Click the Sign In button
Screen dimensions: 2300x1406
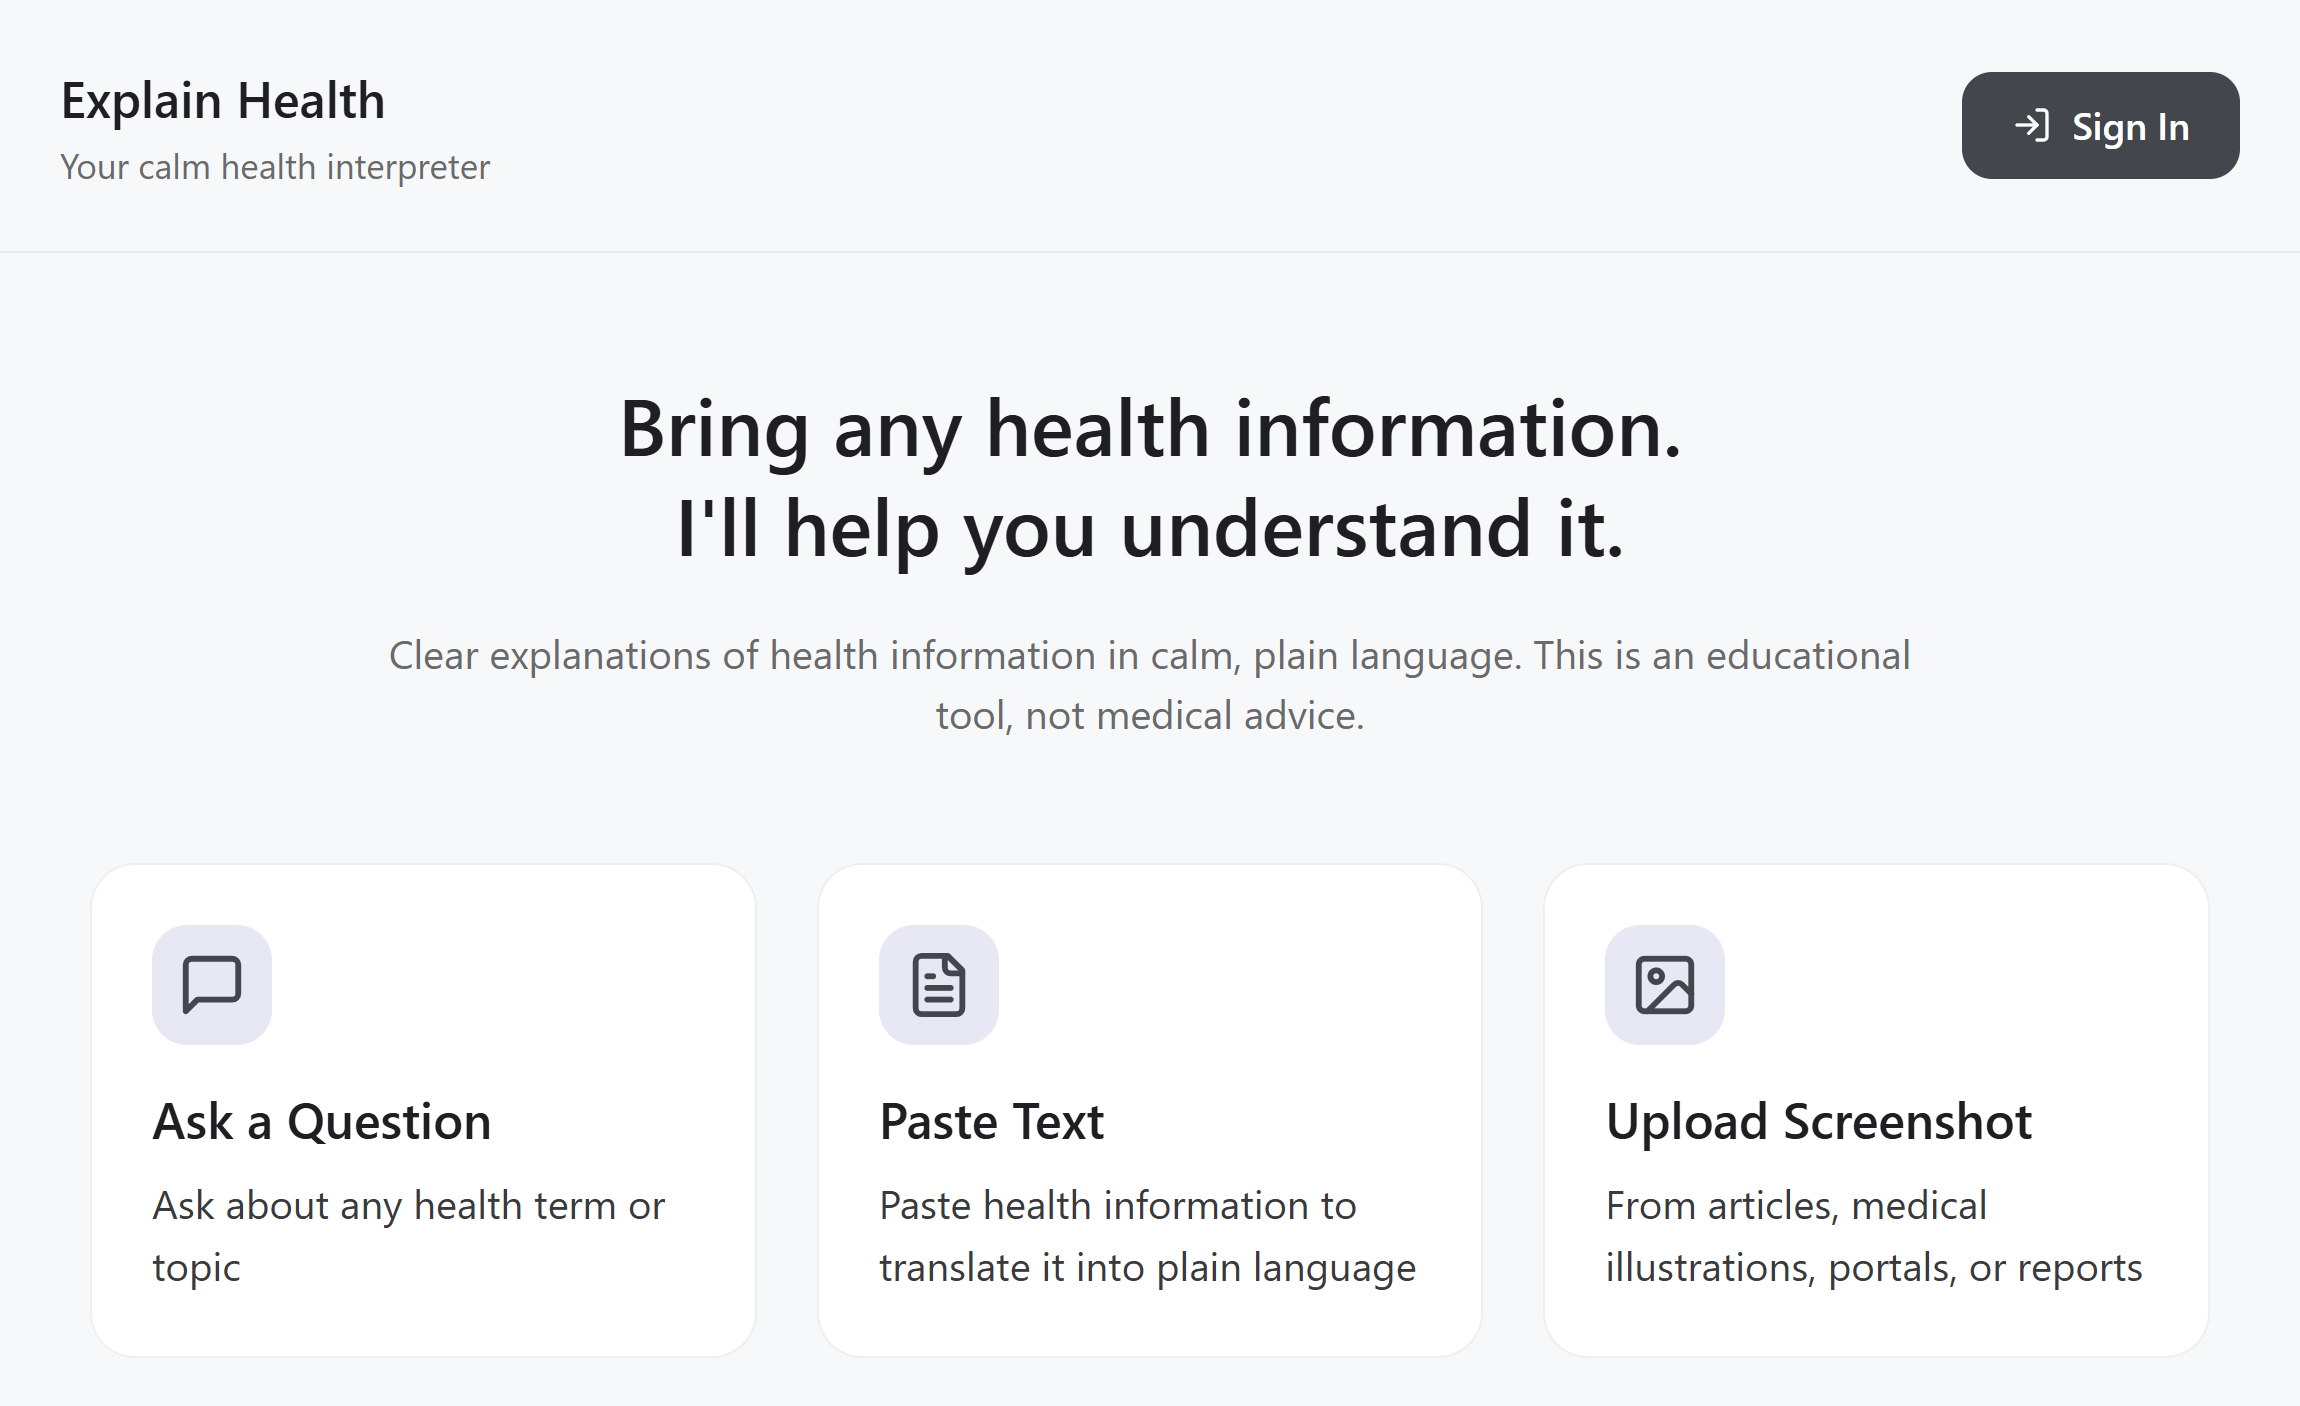click(2100, 126)
